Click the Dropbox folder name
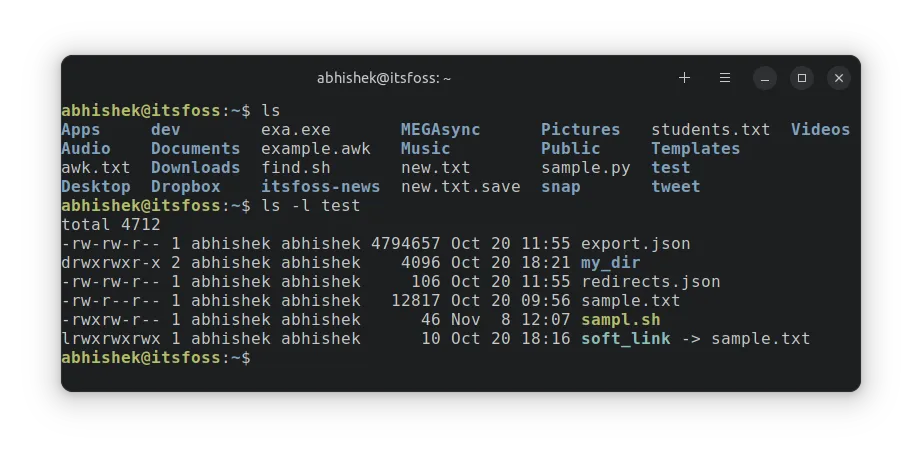This screenshot has height=459, width=922. click(x=185, y=187)
